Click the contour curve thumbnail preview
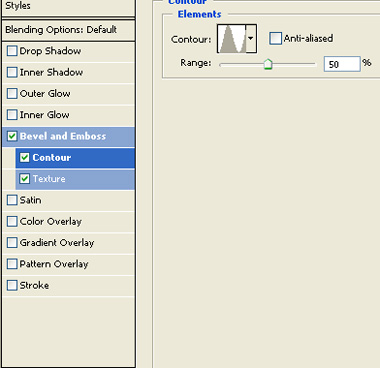Screen dimensions: 380x368 coord(232,39)
